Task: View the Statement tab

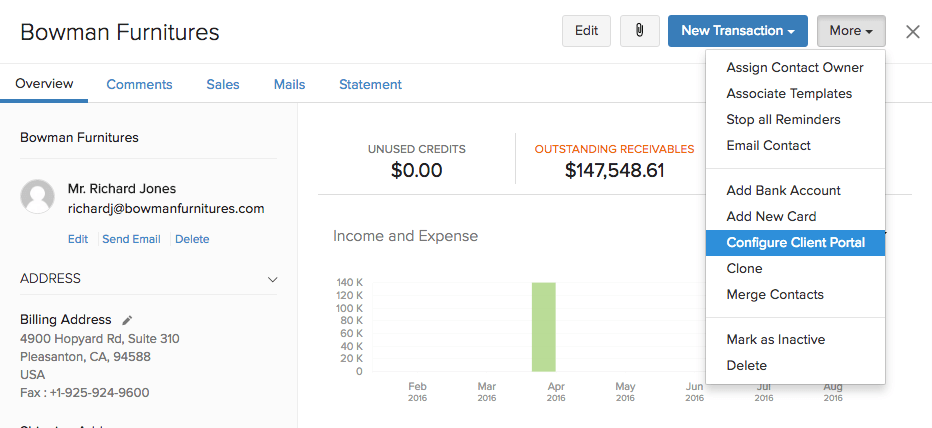Action: coord(370,85)
